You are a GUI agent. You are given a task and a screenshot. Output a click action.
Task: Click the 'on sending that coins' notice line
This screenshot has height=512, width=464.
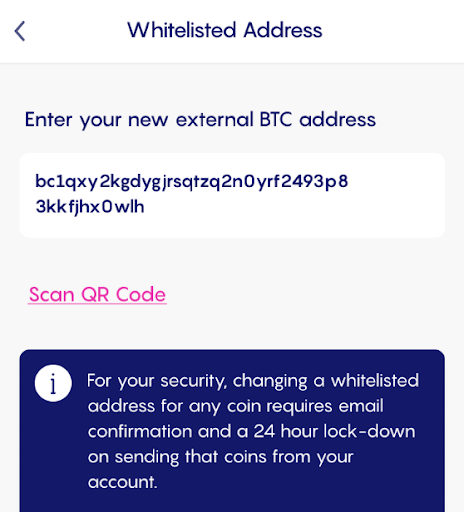[220, 457]
